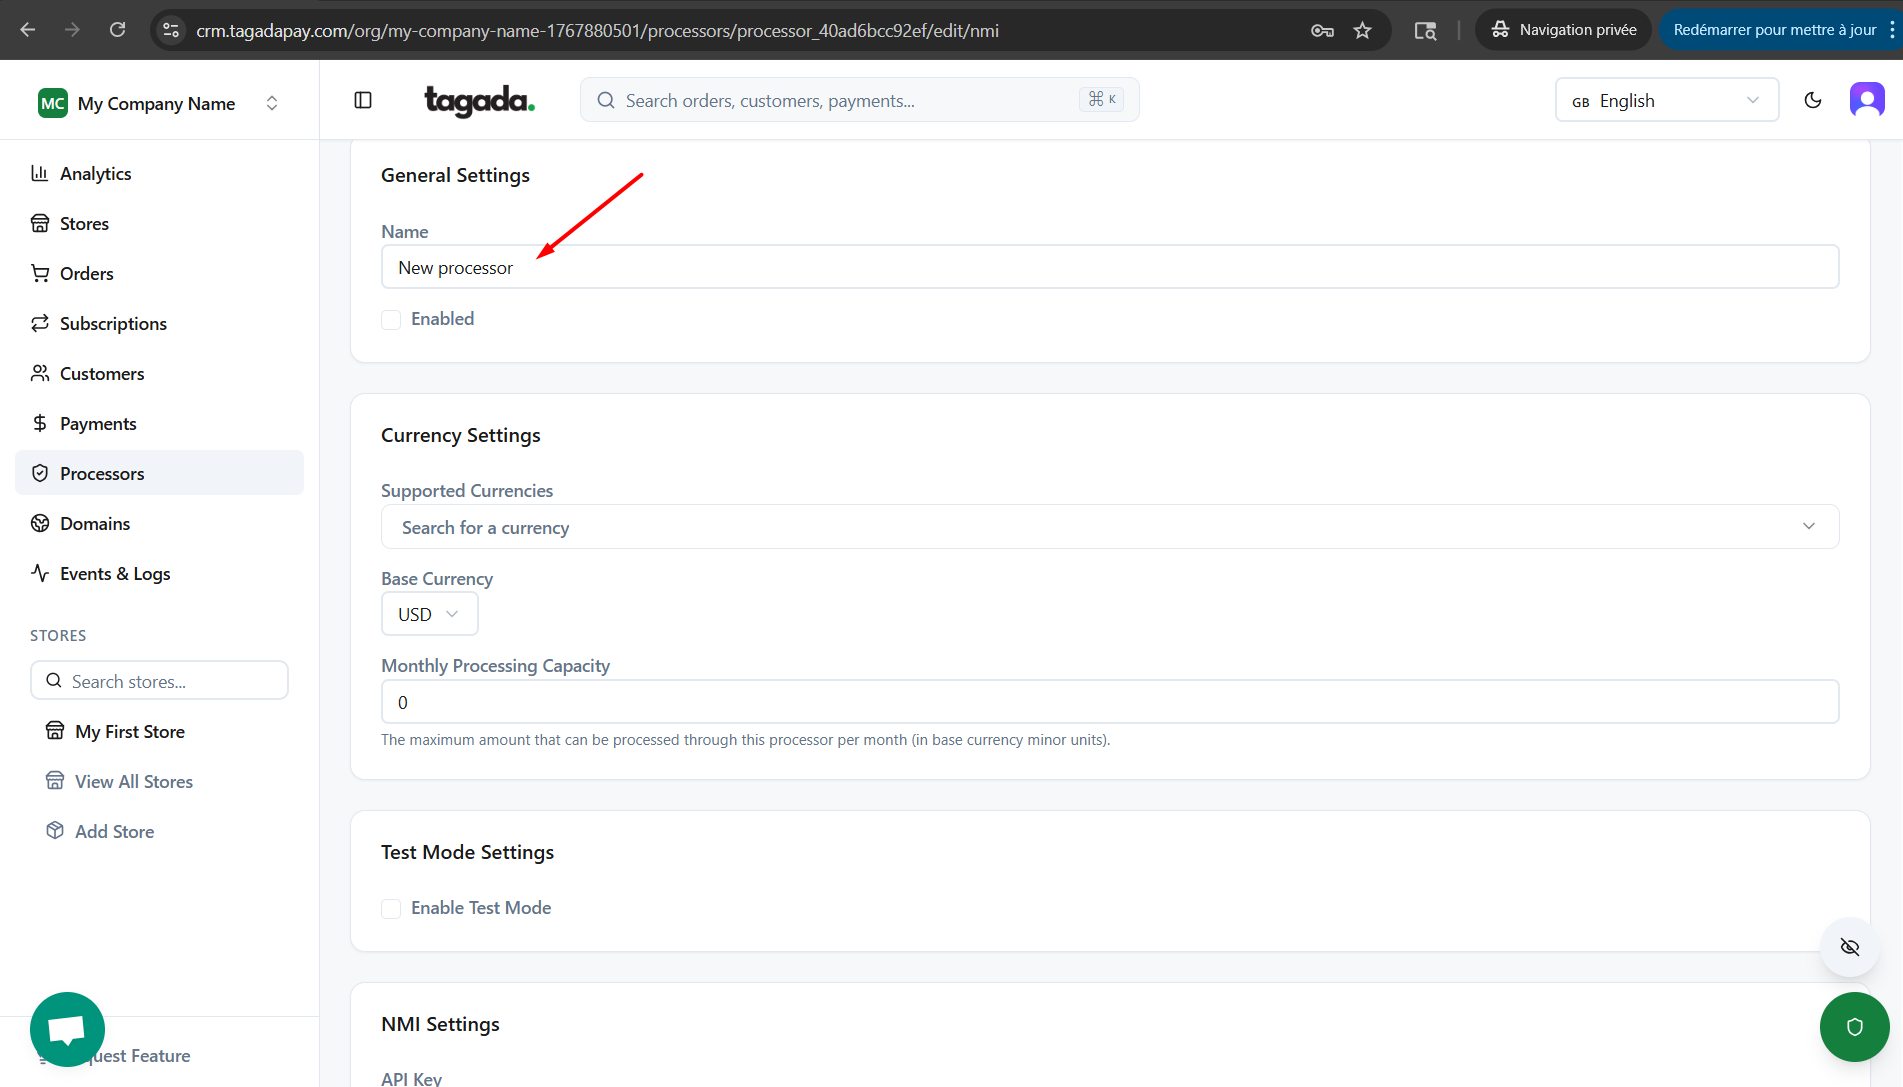Open Events & Logs section

tap(115, 574)
